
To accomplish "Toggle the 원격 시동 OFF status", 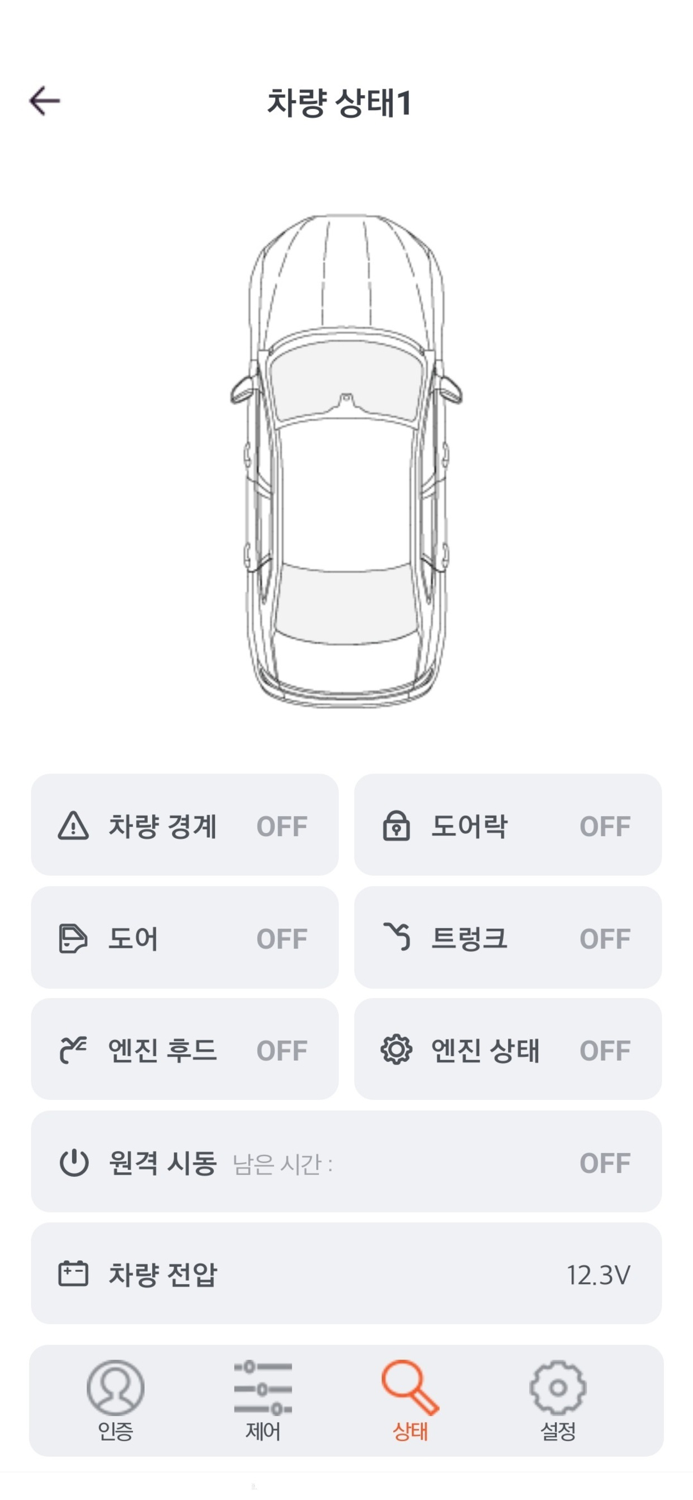I will [x=604, y=1162].
